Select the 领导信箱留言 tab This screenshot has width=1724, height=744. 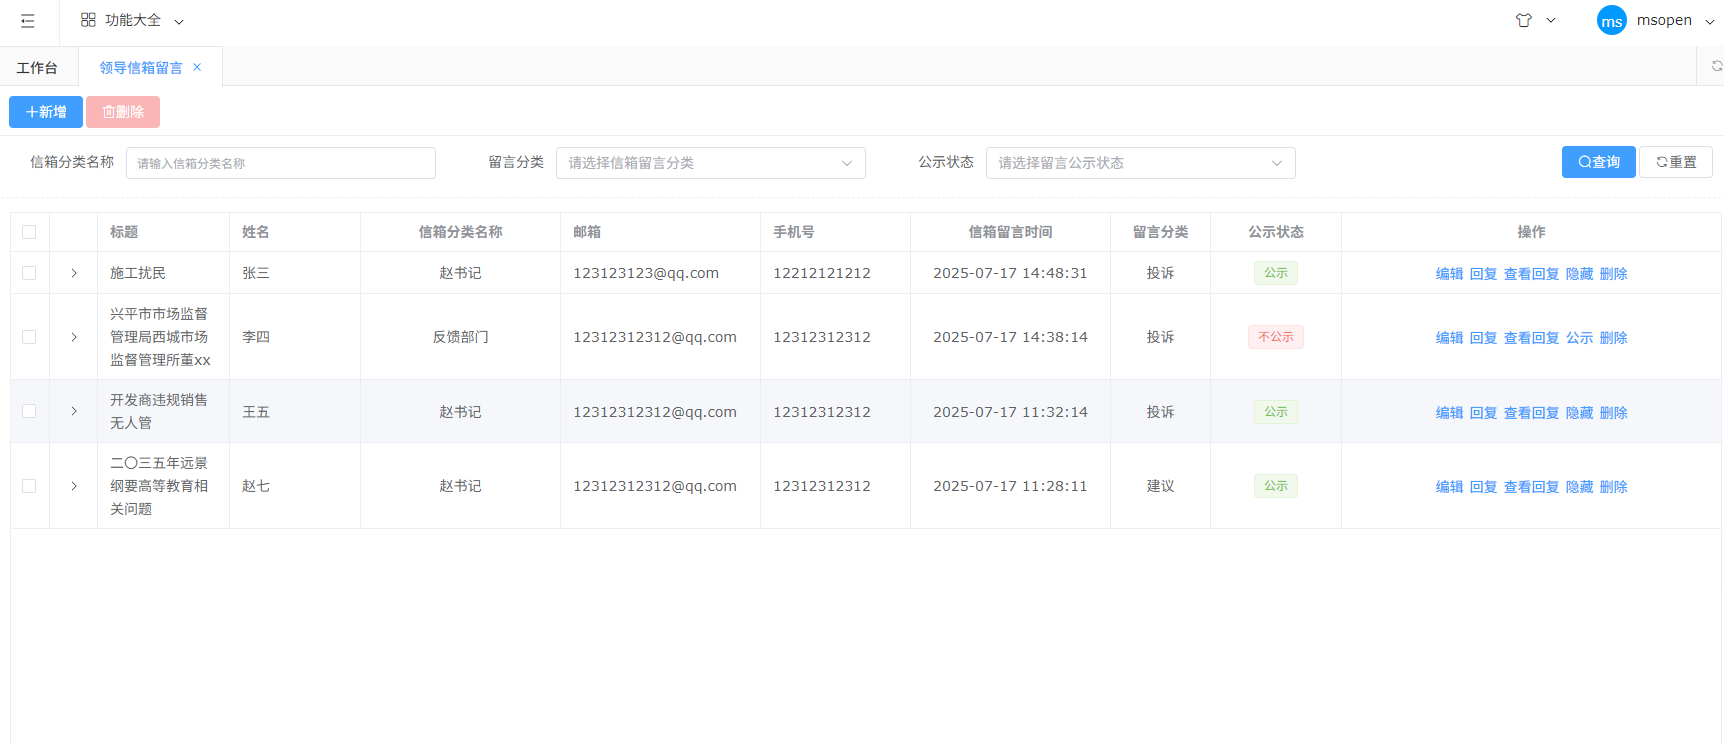(x=141, y=68)
